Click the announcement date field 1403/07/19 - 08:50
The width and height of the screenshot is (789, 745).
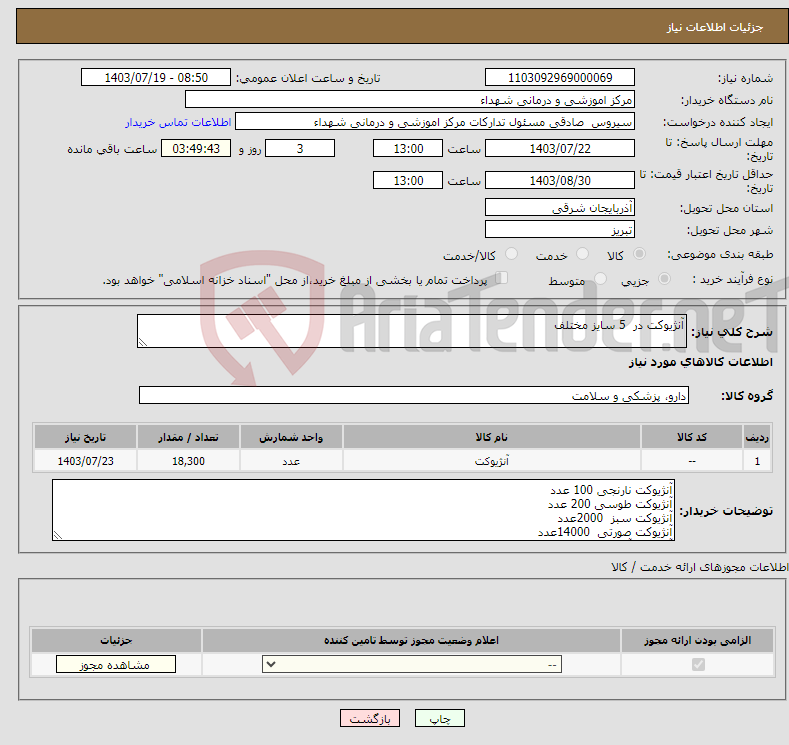(x=156, y=77)
